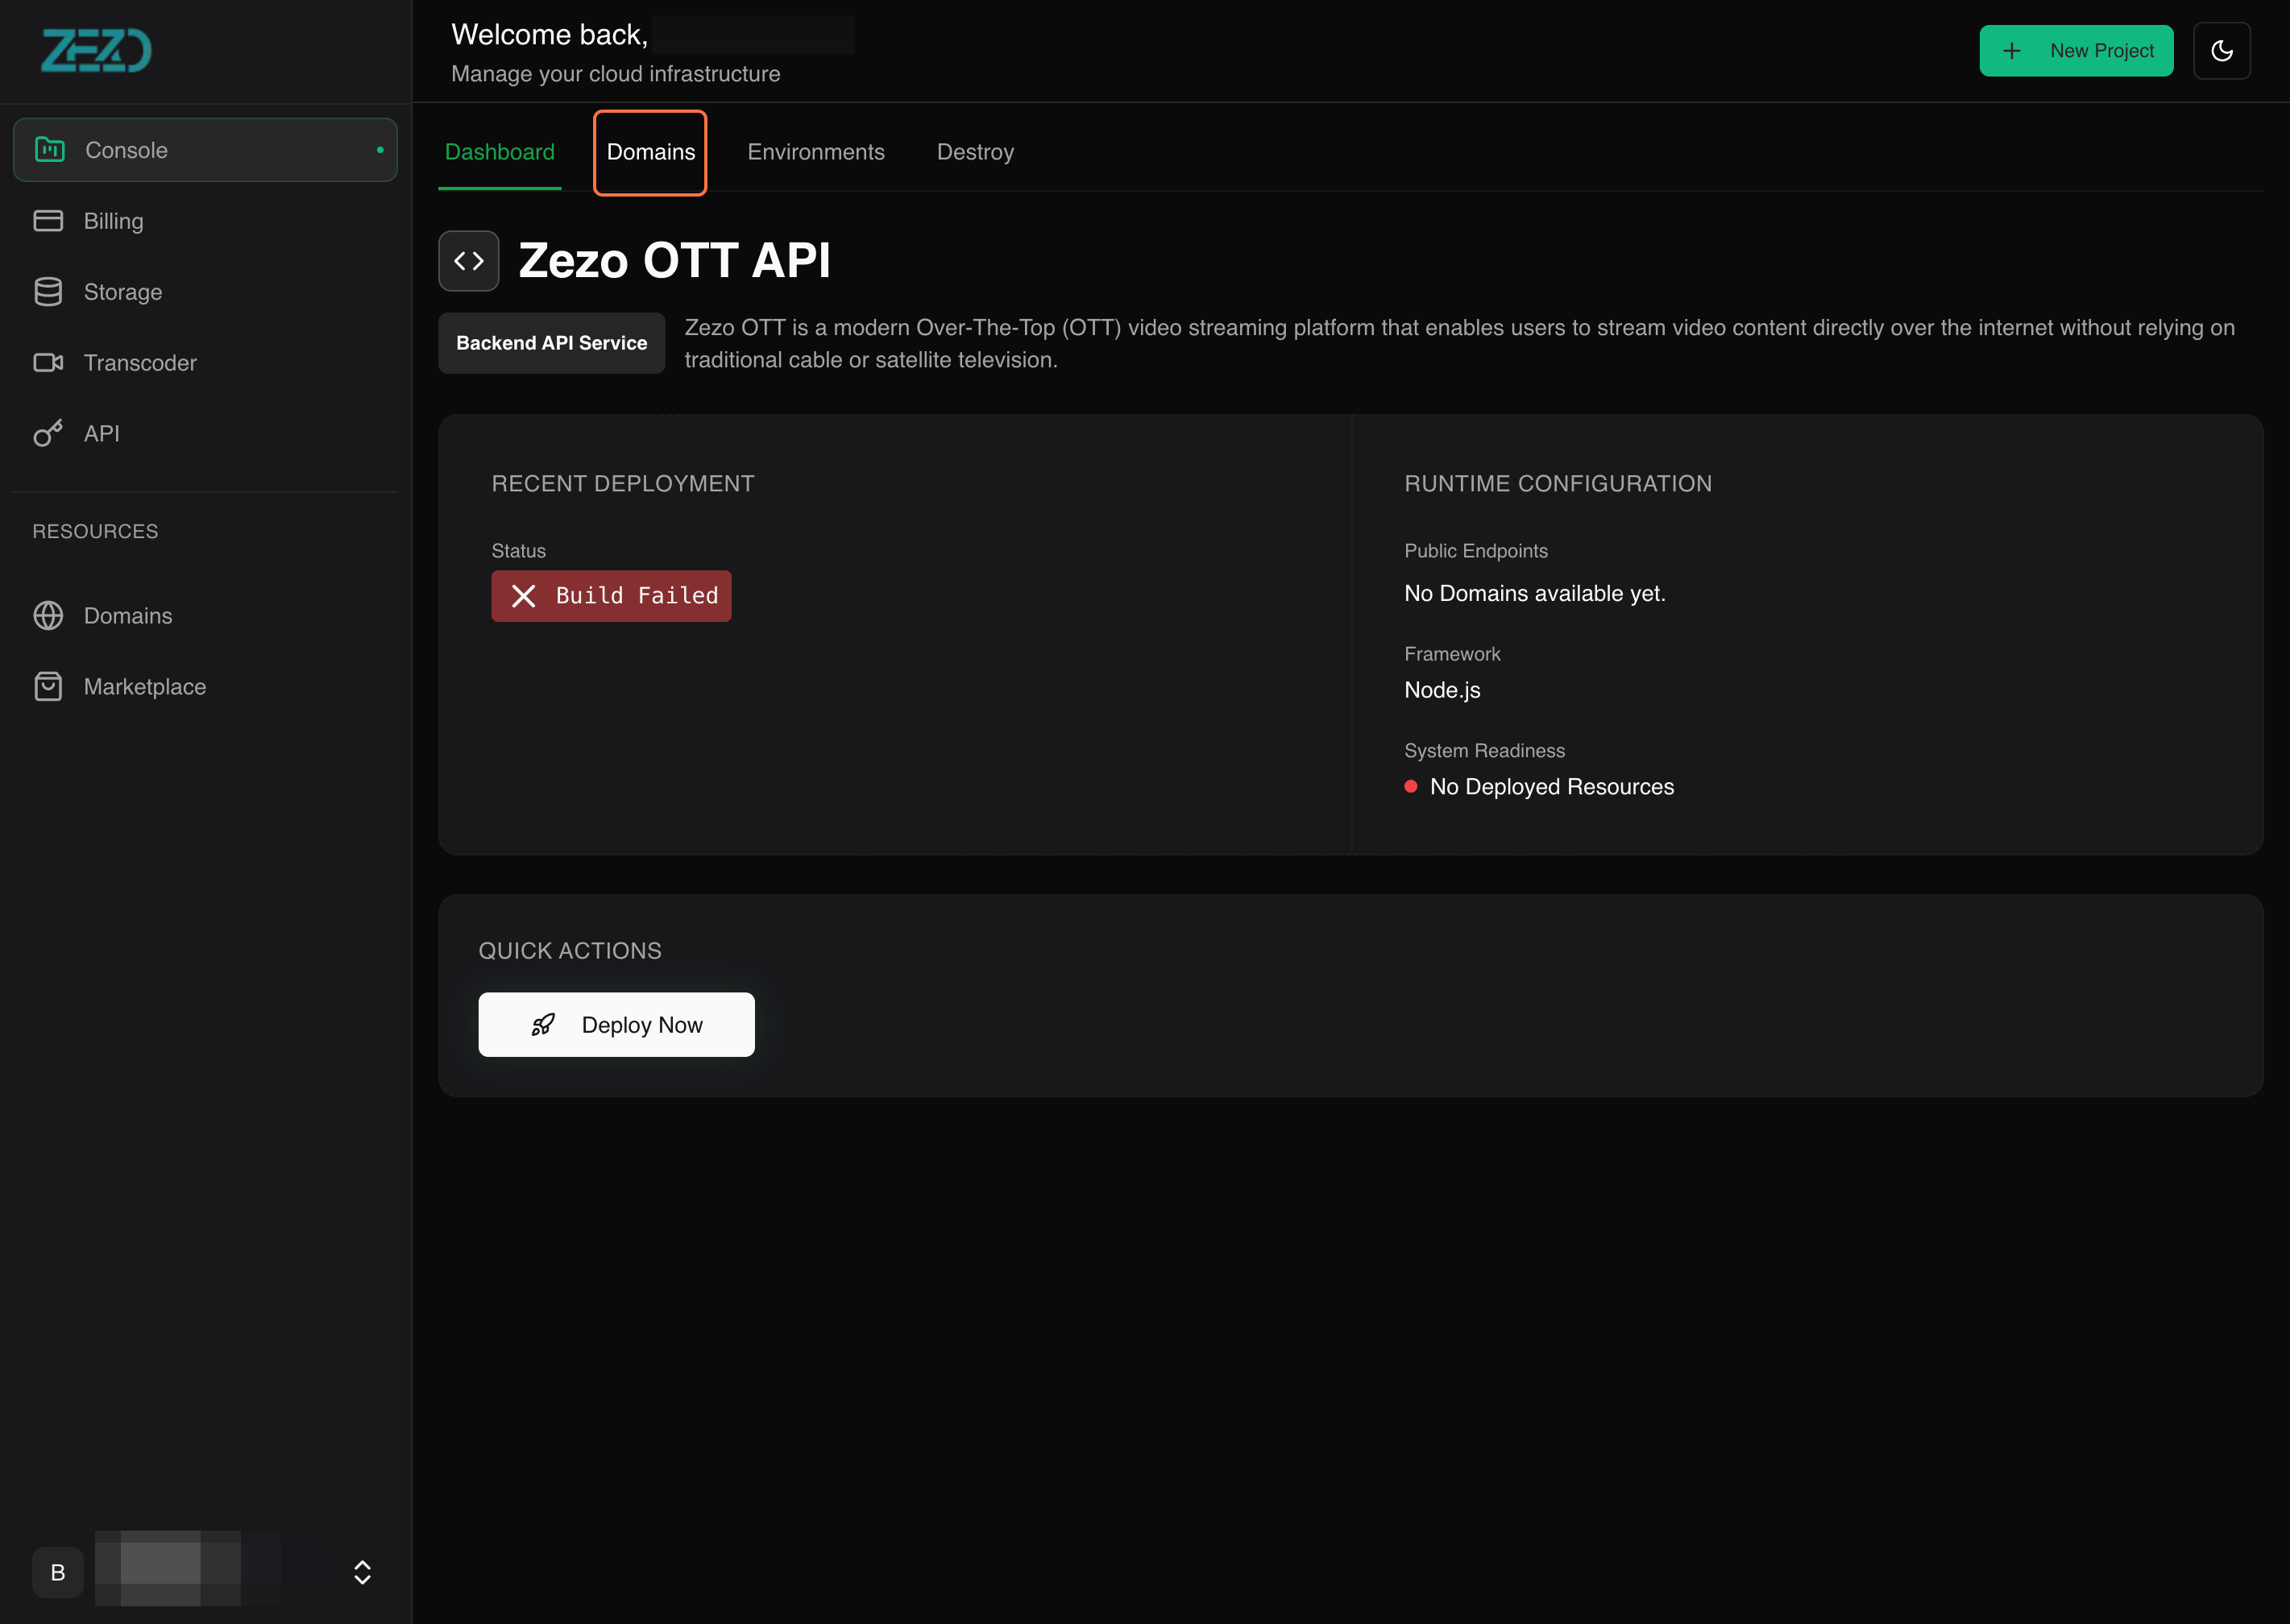
Task: Switch to the Environments tab
Action: 815,152
